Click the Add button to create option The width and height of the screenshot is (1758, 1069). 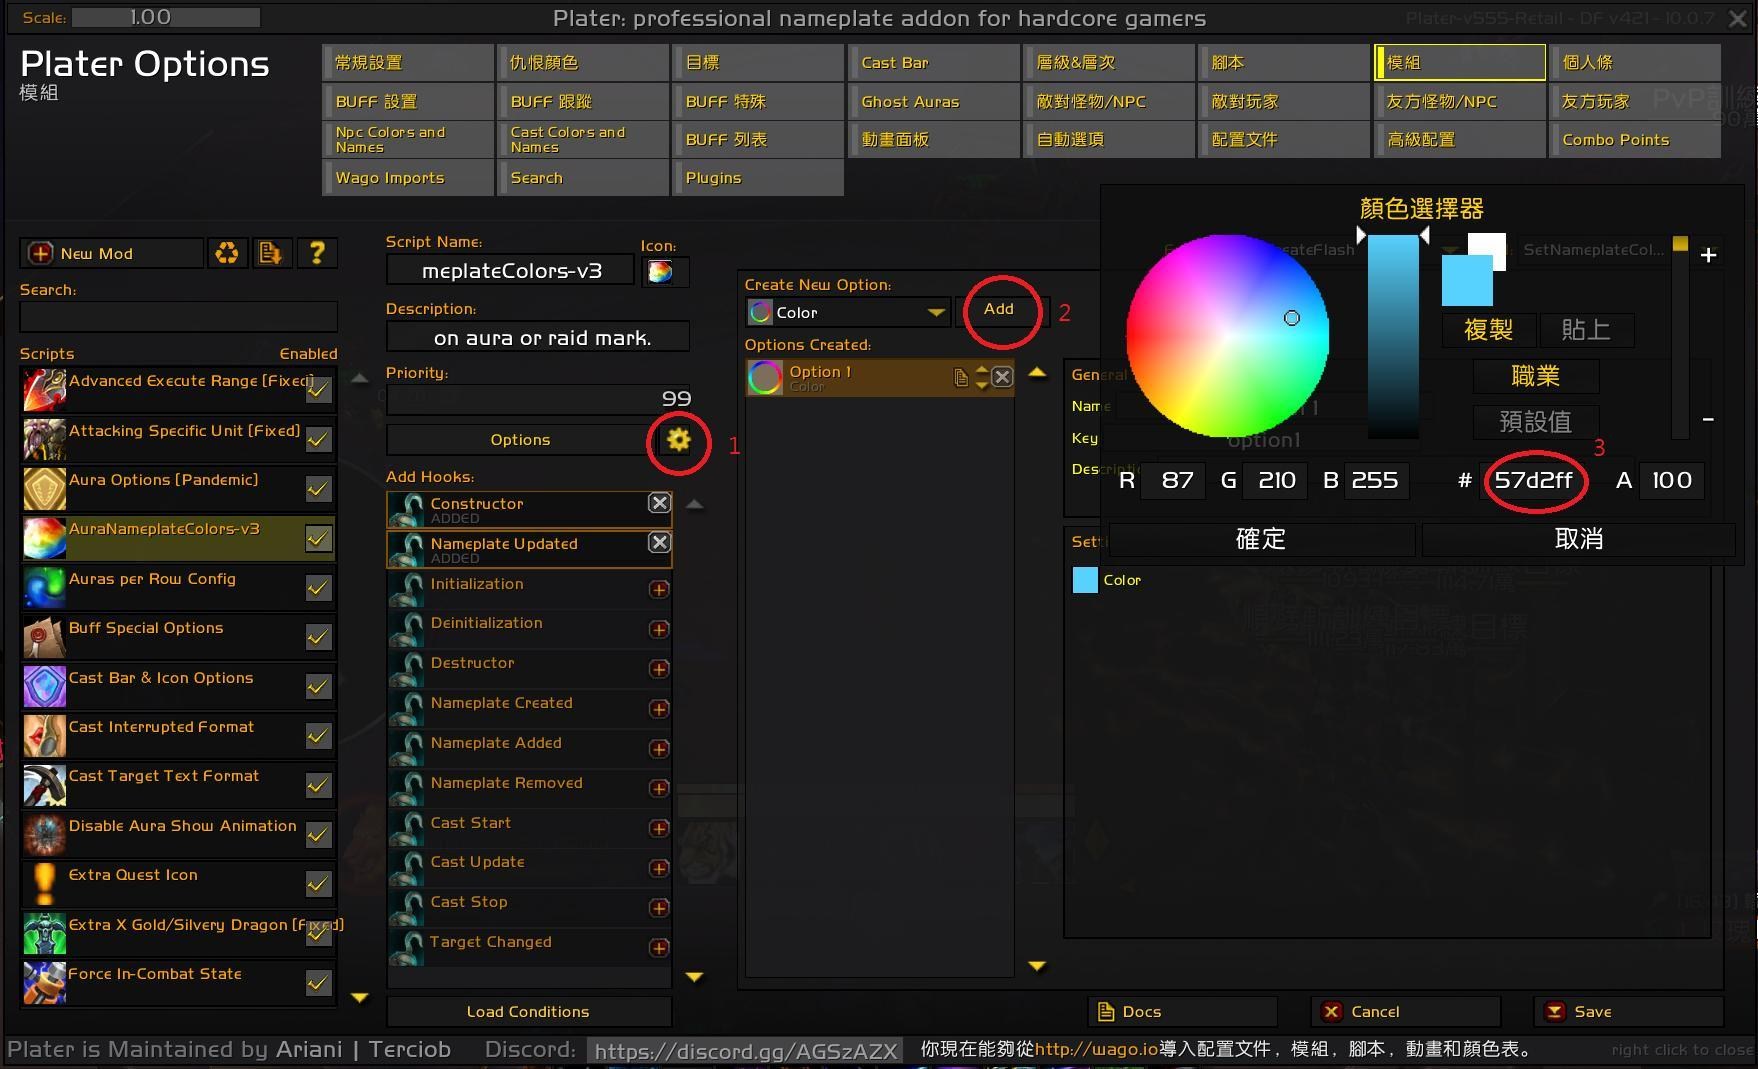pyautogui.click(x=998, y=309)
